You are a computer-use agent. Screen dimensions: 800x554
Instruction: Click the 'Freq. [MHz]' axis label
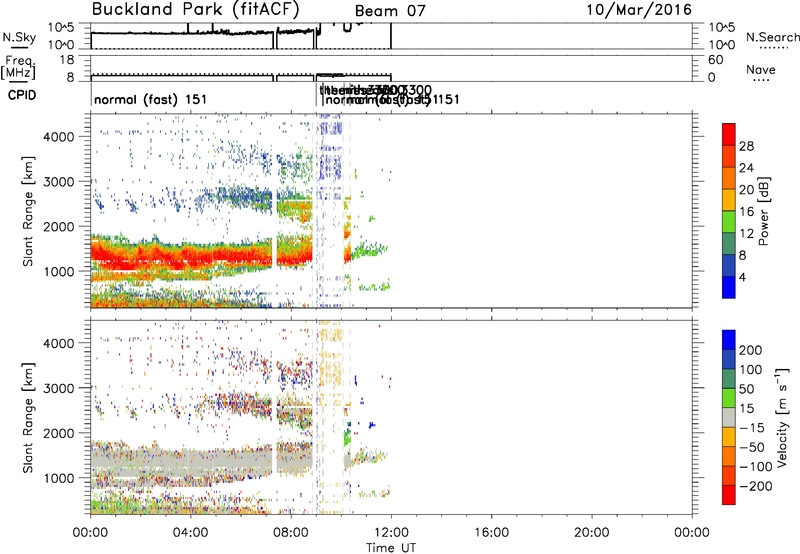tap(18, 67)
